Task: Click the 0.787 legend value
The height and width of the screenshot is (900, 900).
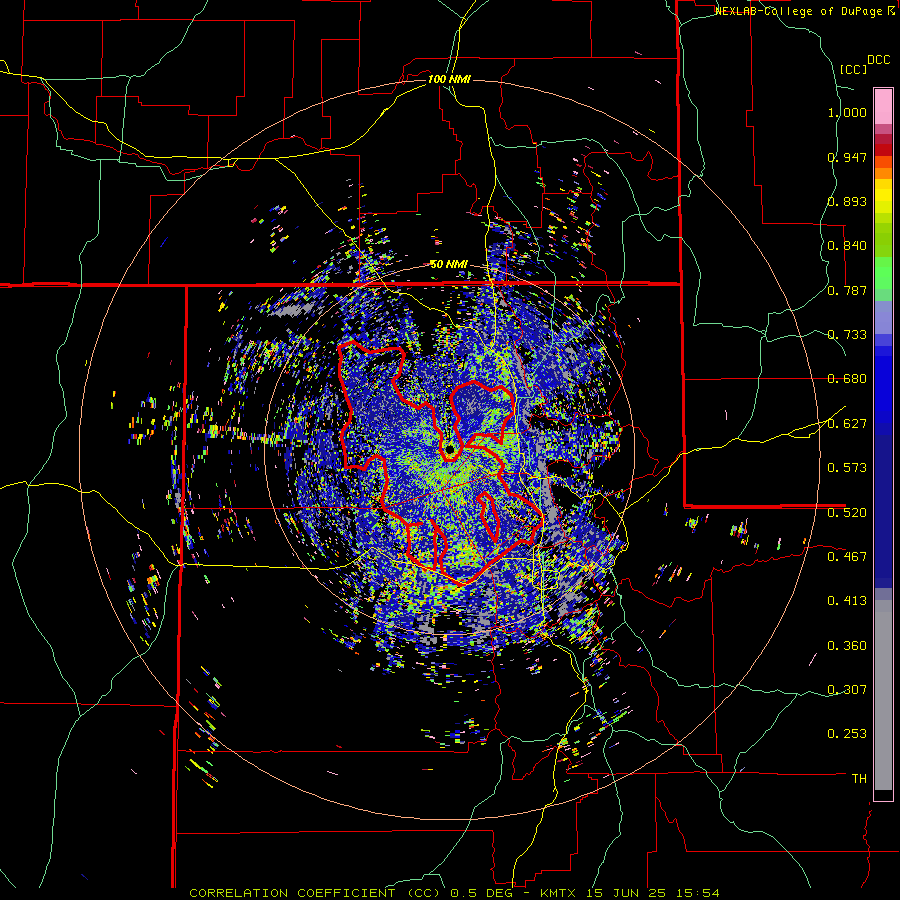Action: (x=847, y=290)
